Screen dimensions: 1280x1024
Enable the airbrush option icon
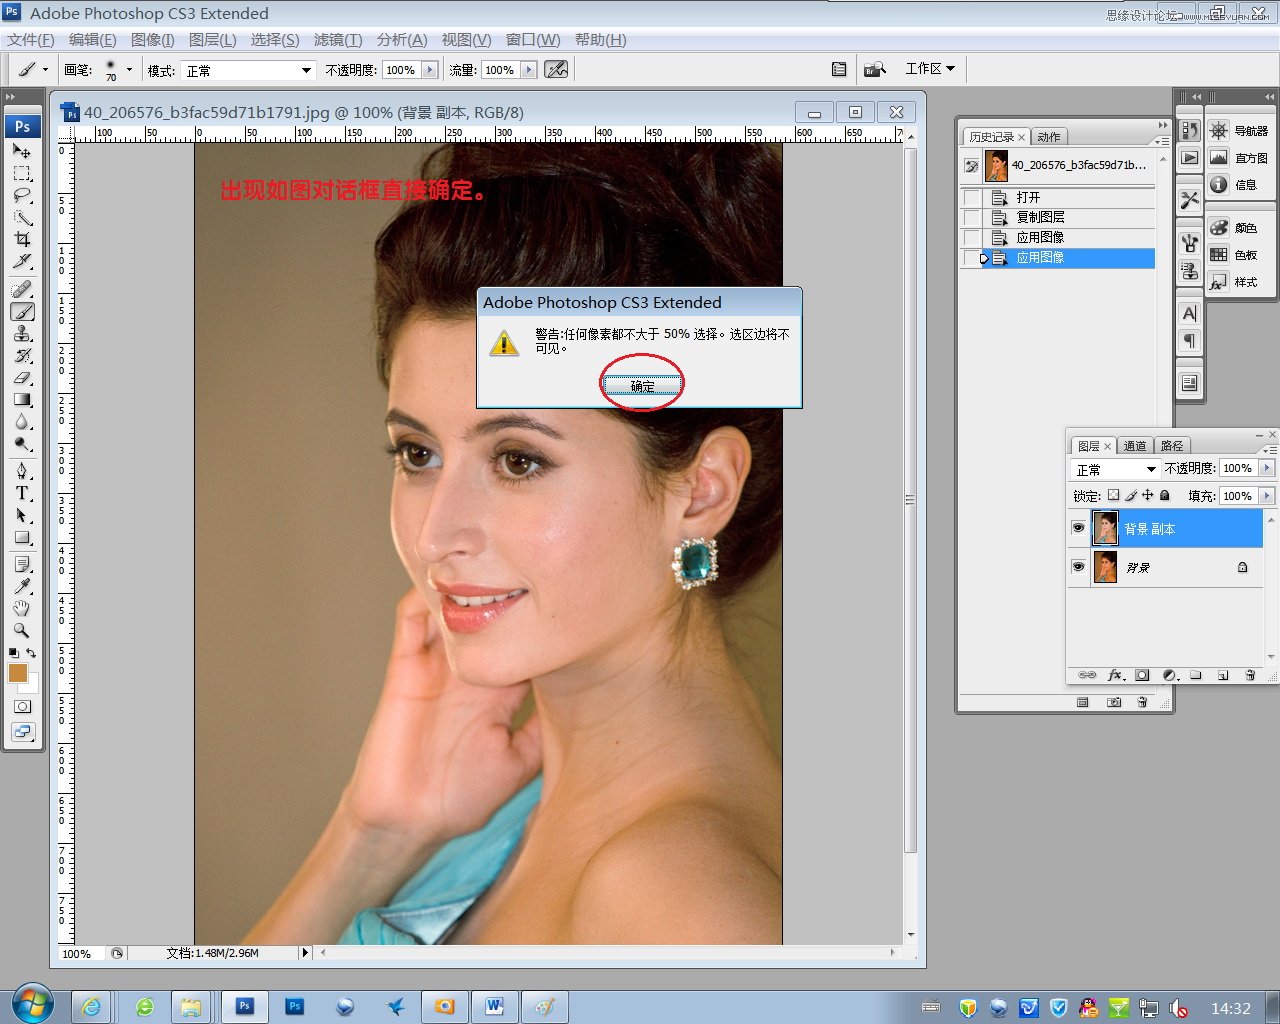point(556,70)
